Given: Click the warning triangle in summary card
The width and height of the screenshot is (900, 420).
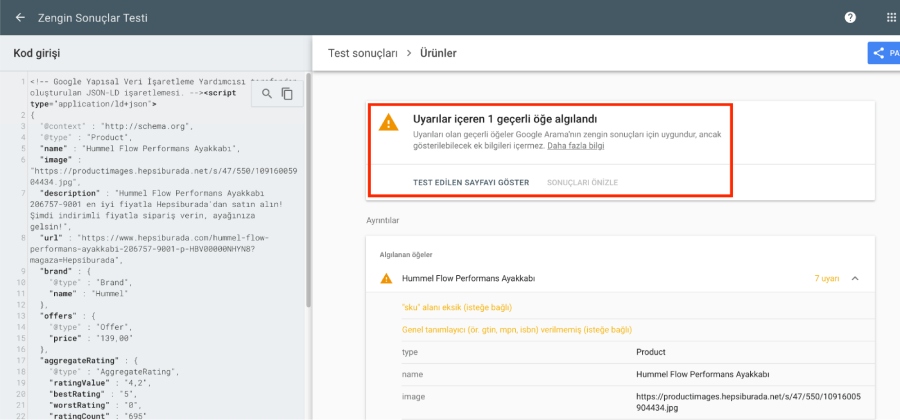Looking at the screenshot, I should click(x=389, y=122).
